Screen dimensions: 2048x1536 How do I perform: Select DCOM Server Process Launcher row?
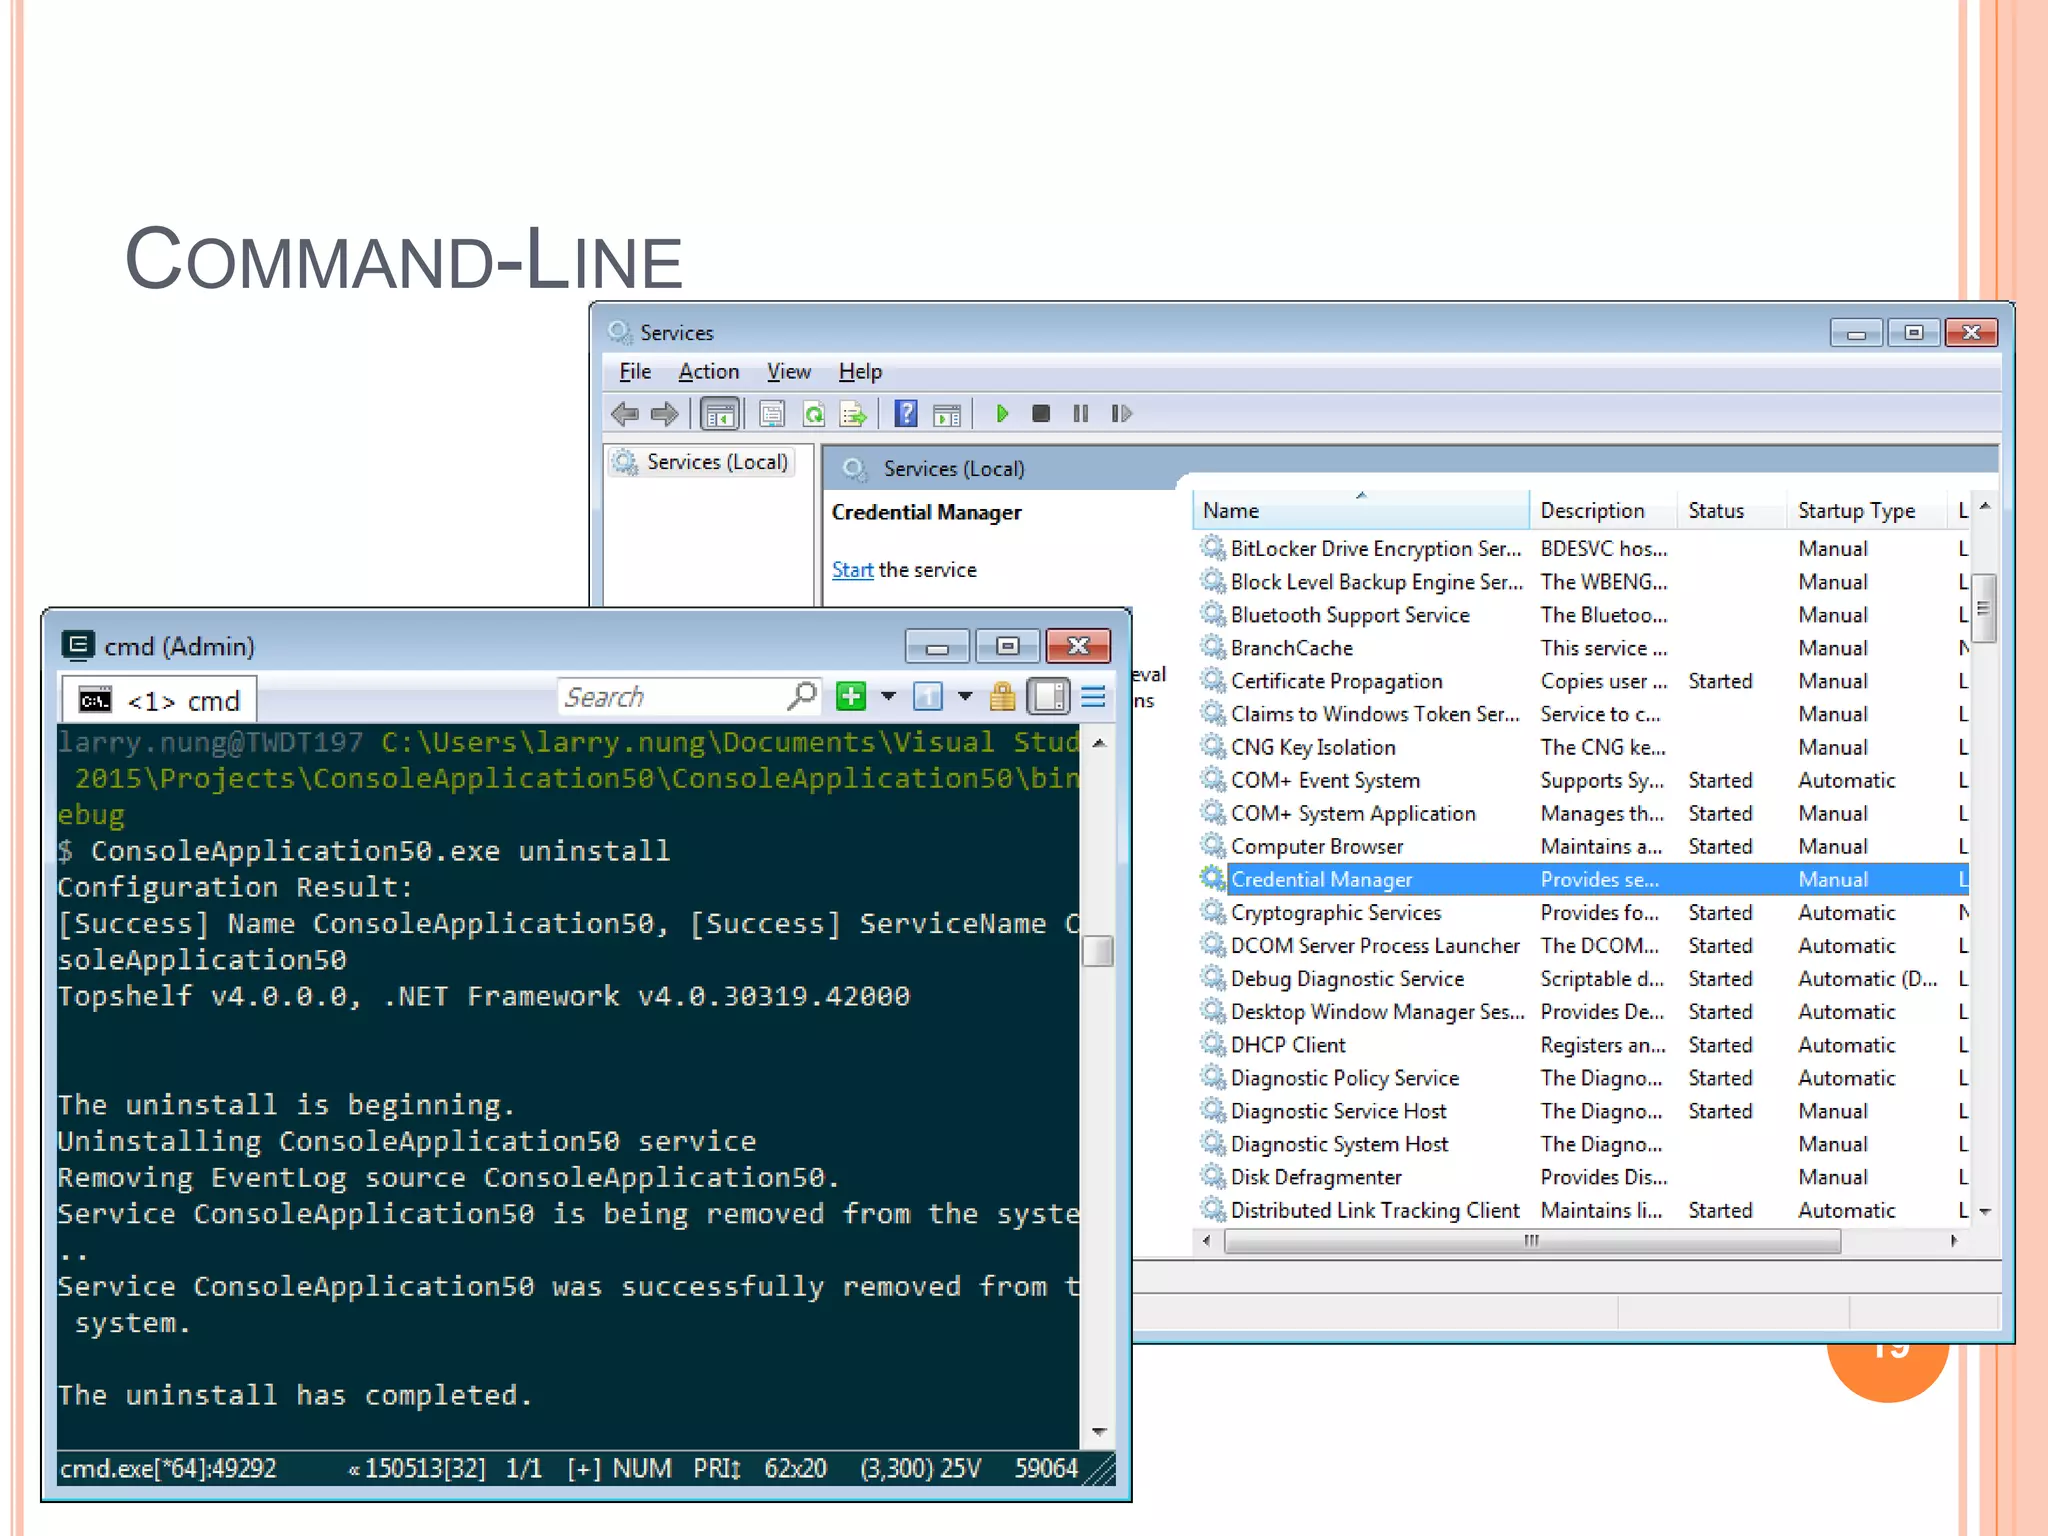pyautogui.click(x=1584, y=945)
